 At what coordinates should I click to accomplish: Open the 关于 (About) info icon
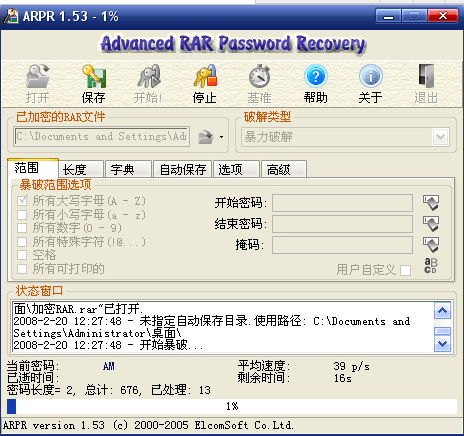click(370, 77)
